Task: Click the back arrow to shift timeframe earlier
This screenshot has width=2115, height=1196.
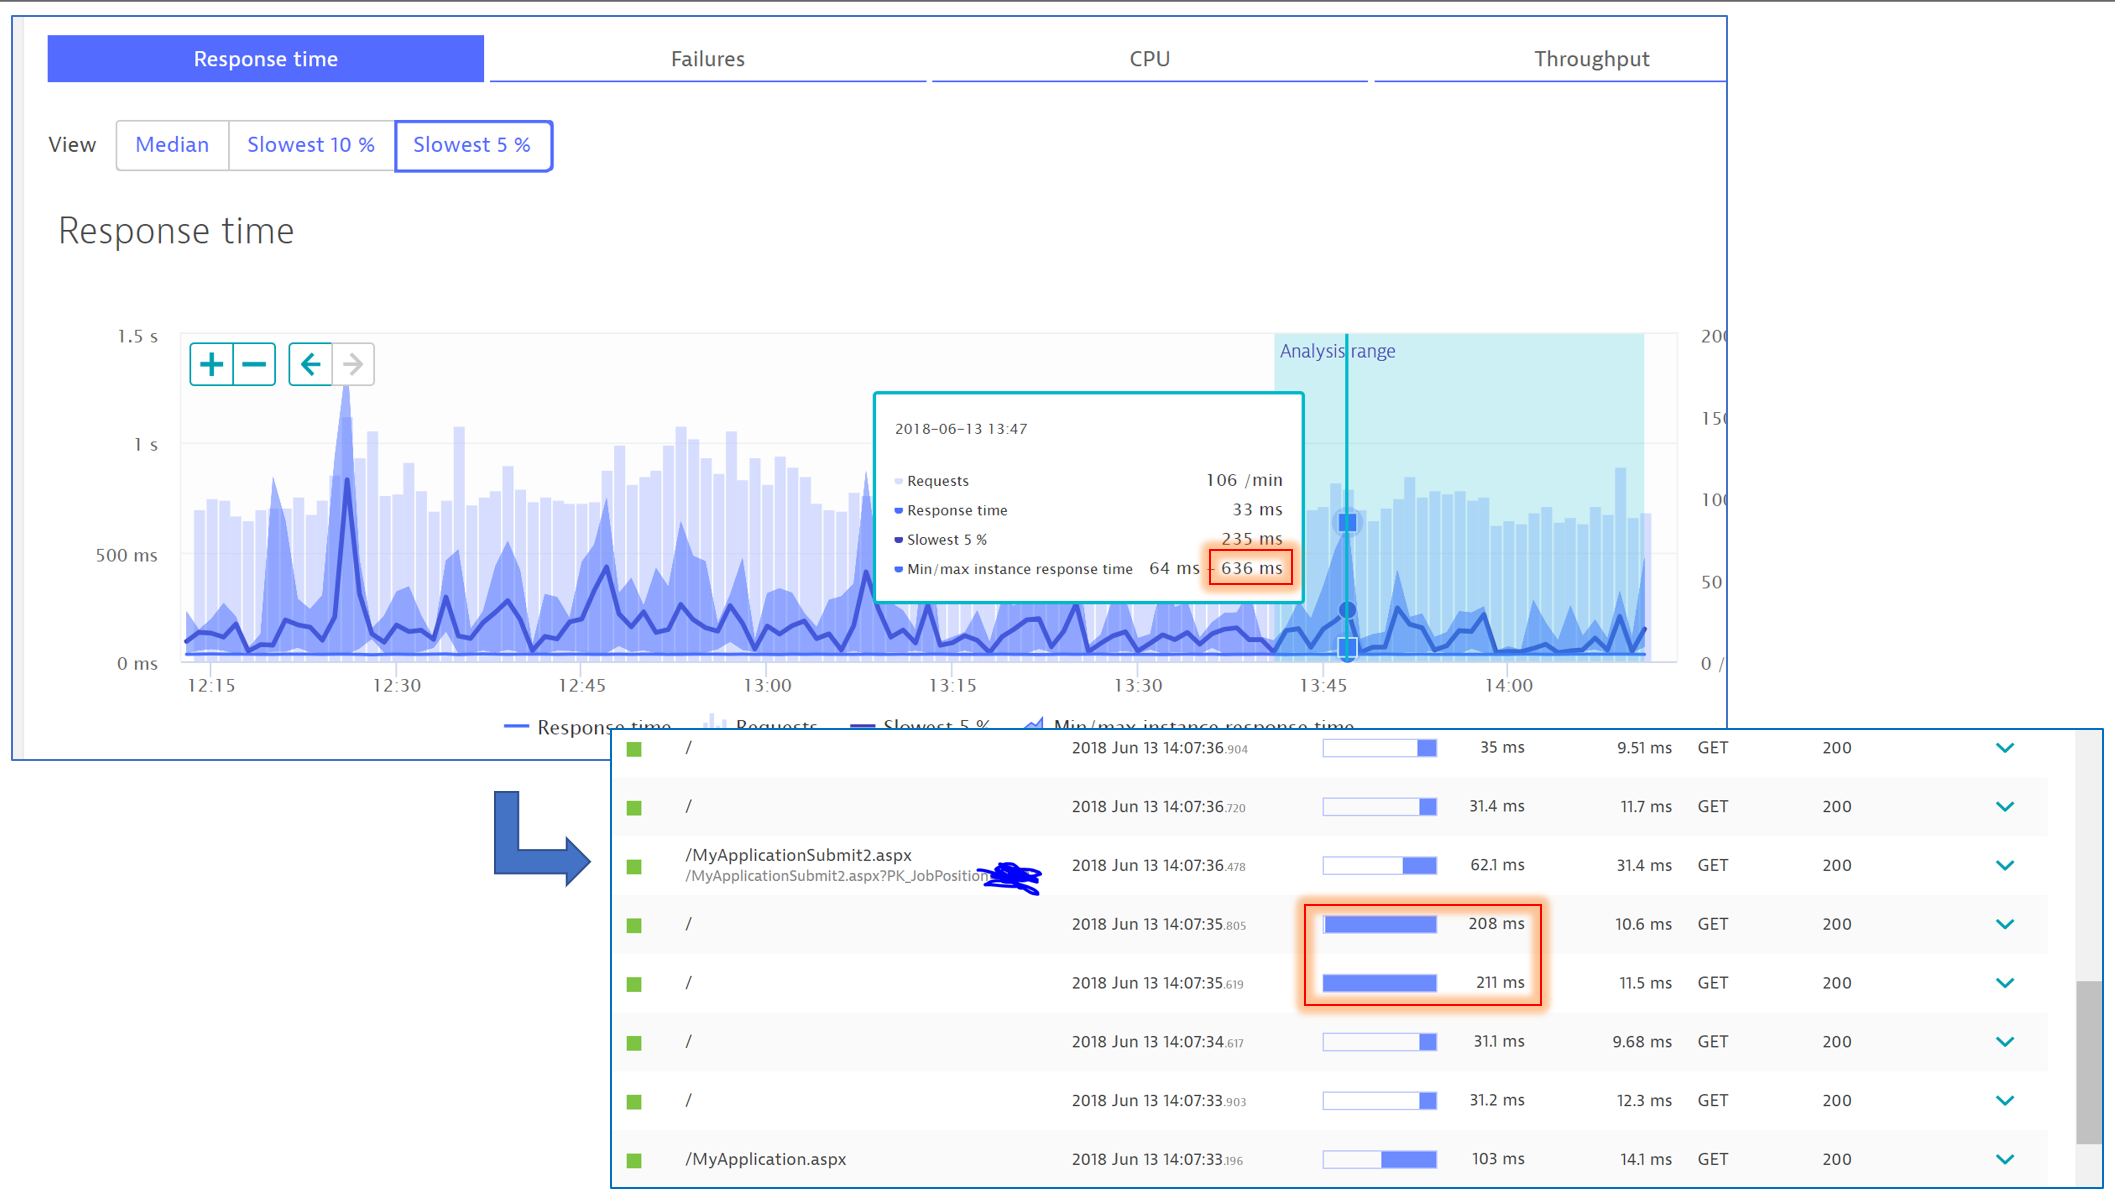Action: [311, 364]
